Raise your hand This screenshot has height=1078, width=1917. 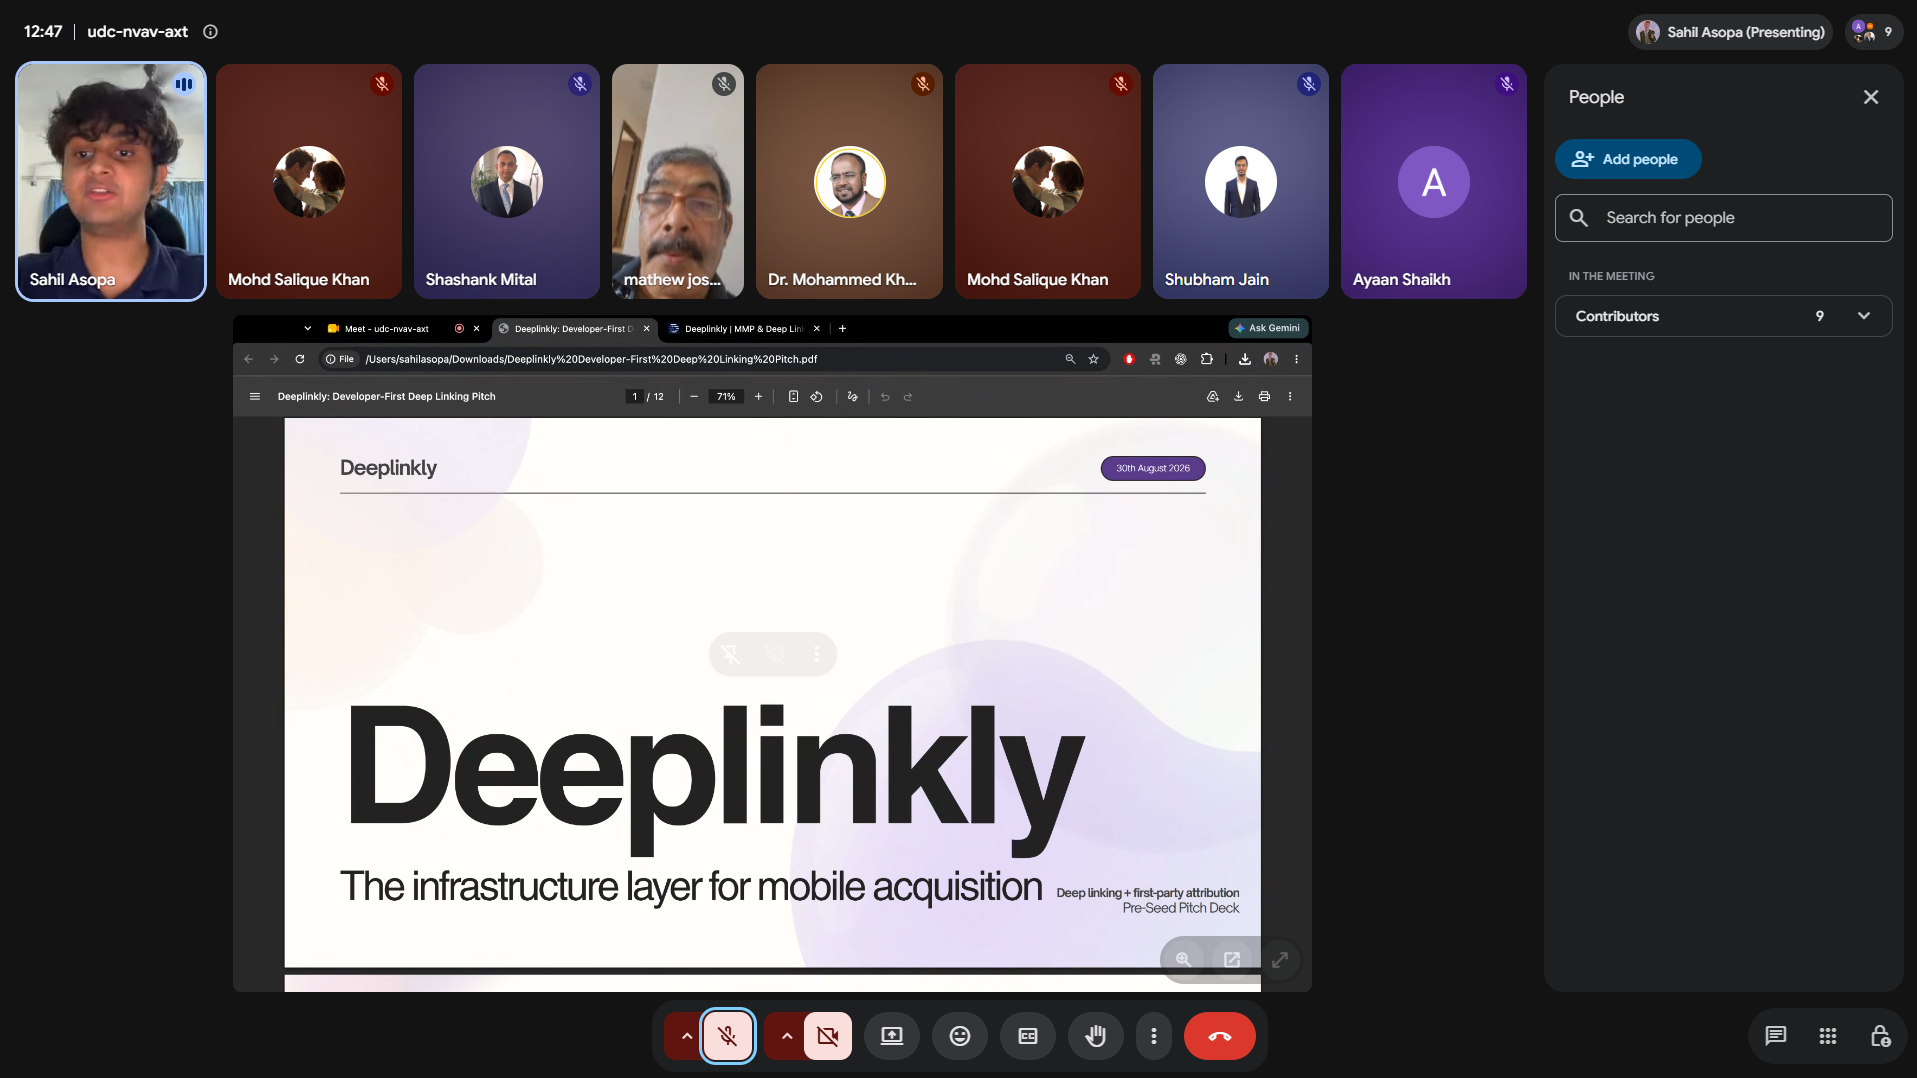1096,1036
